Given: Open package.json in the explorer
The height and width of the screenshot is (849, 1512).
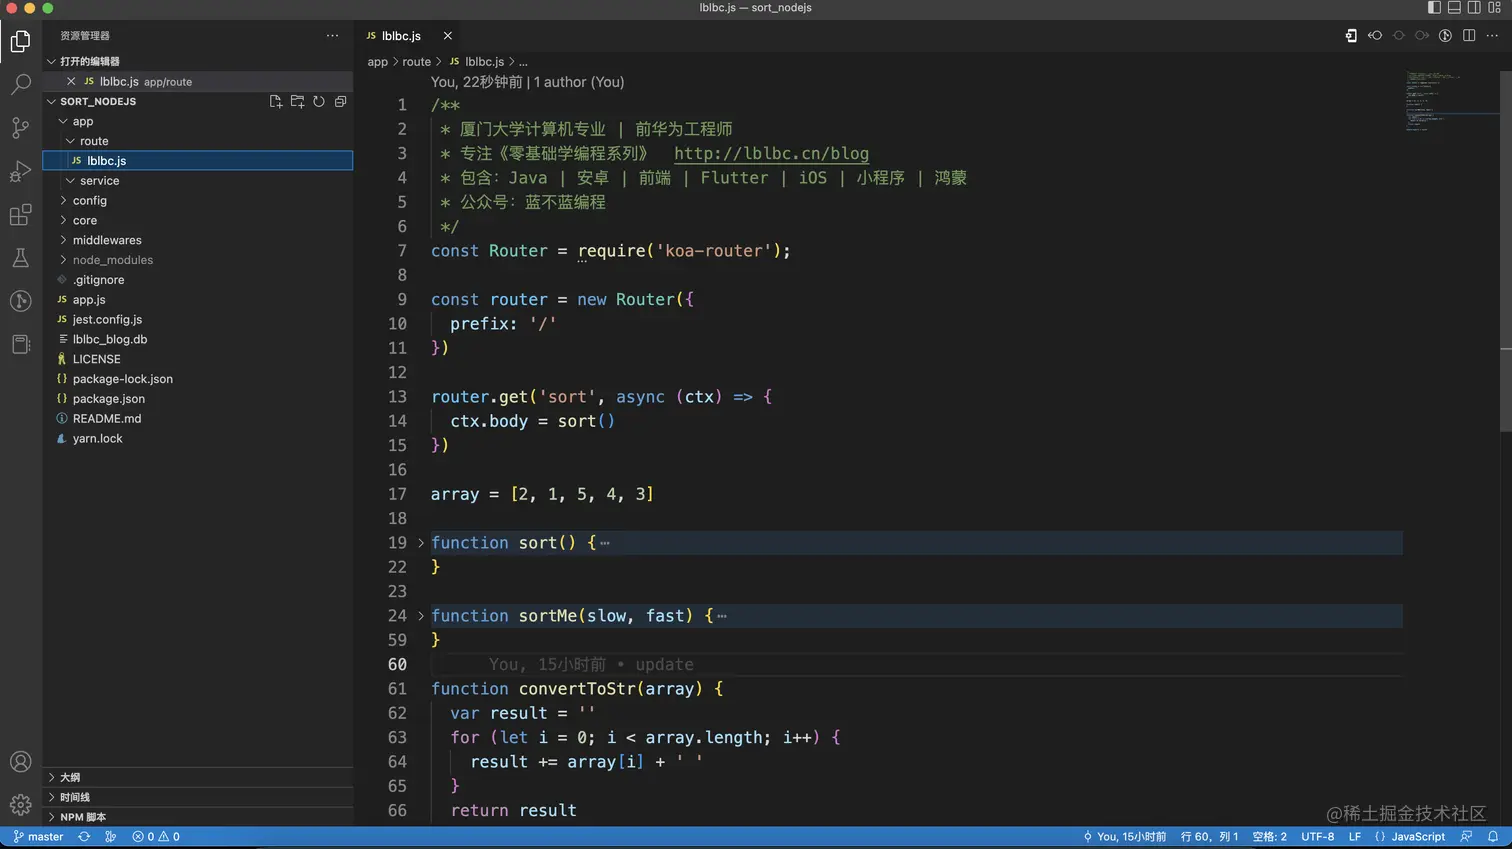Looking at the screenshot, I should click(198, 399).
